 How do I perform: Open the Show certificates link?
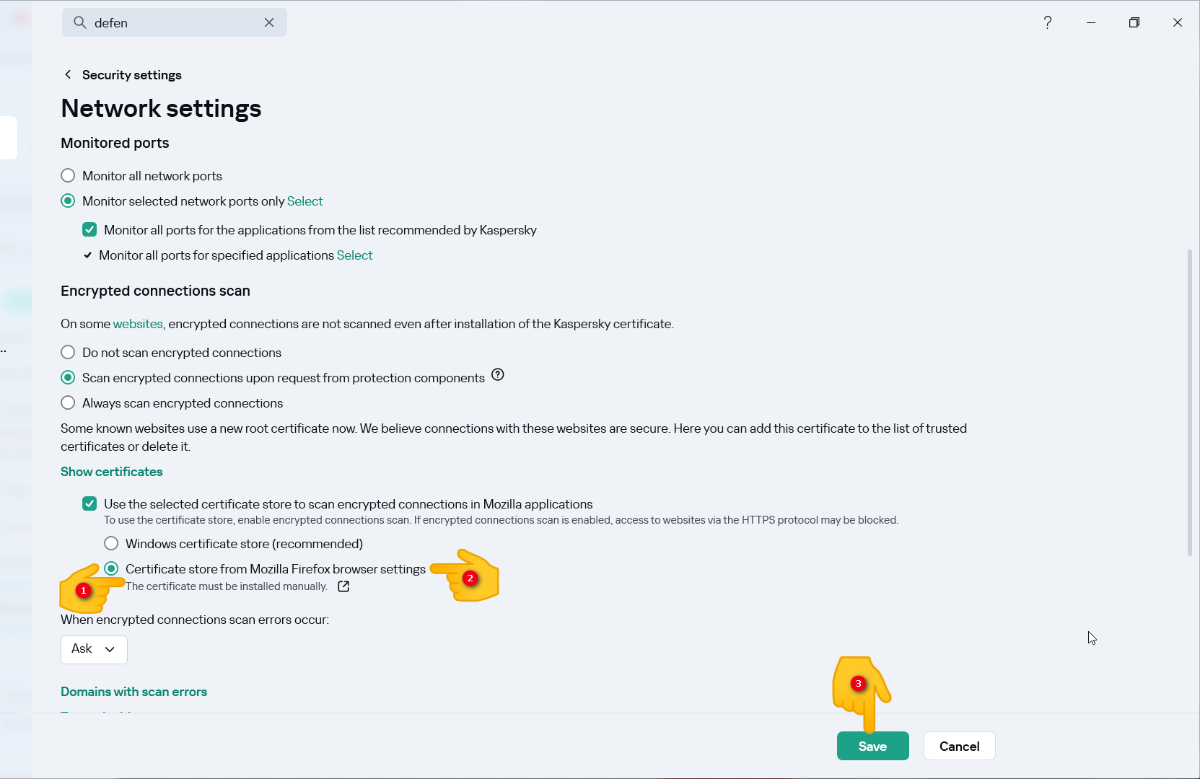pyautogui.click(x=111, y=472)
